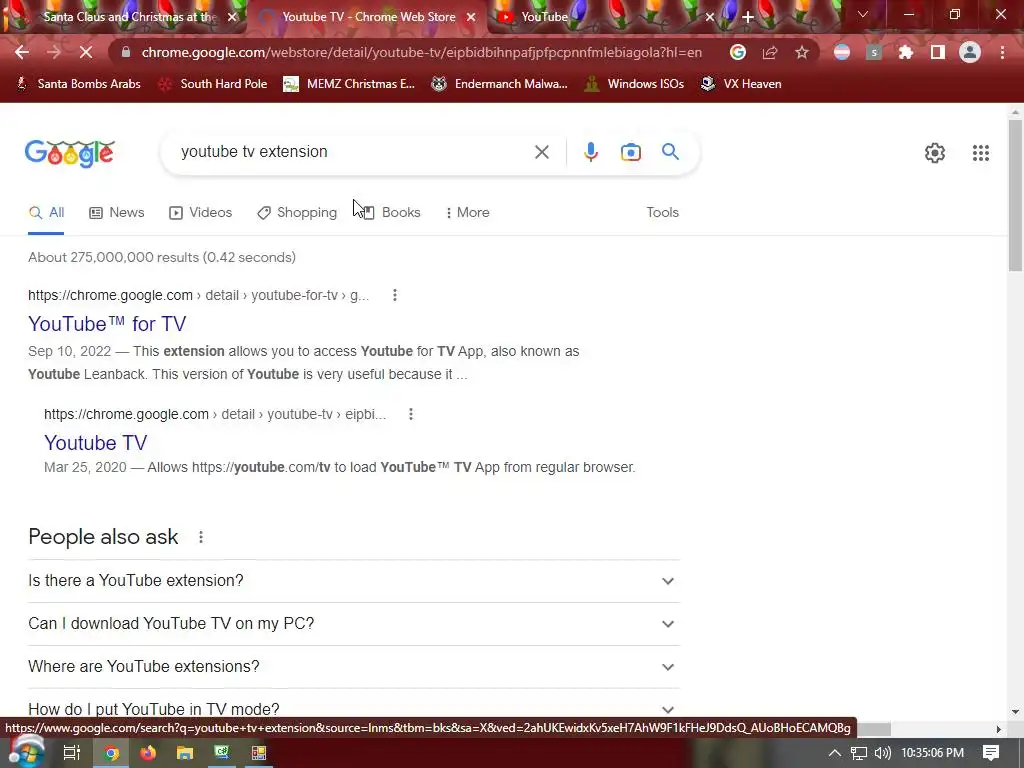
Task: Switch to the Santa Claus and Christmas tab
Action: (124, 17)
